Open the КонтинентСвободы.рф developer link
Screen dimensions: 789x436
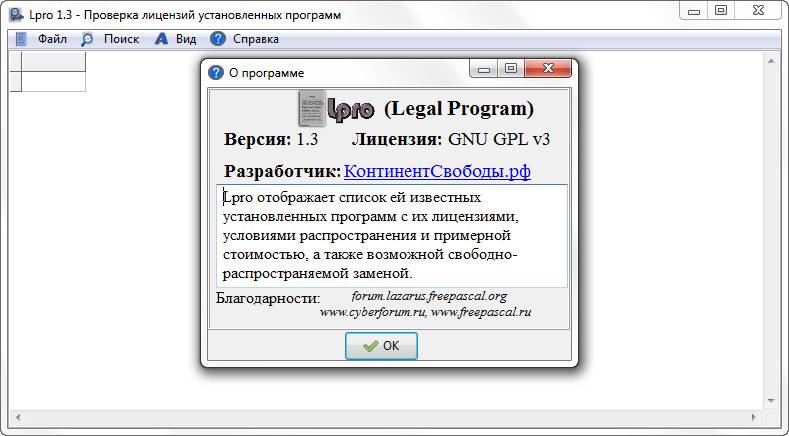(x=437, y=171)
